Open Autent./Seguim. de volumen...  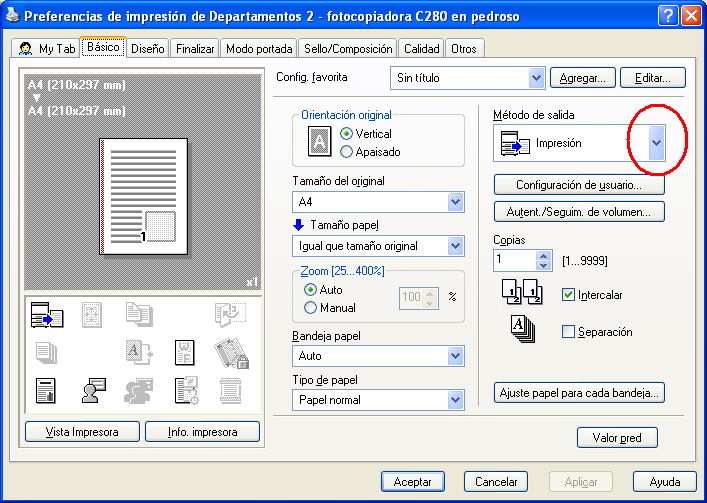point(579,211)
